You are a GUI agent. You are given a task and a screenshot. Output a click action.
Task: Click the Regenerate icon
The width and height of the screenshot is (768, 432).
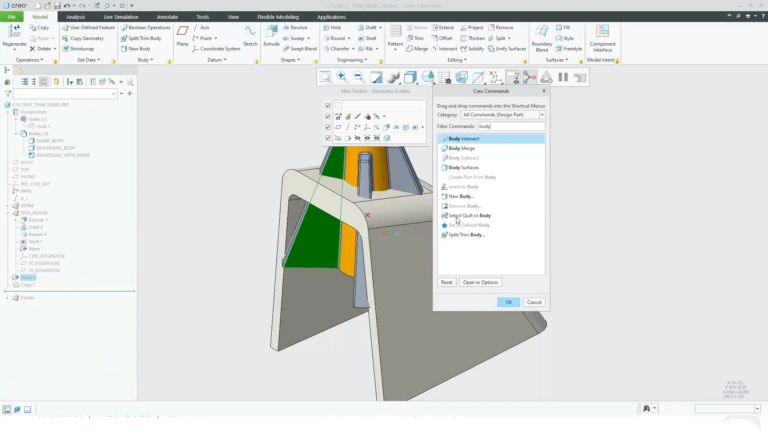click(x=14, y=37)
